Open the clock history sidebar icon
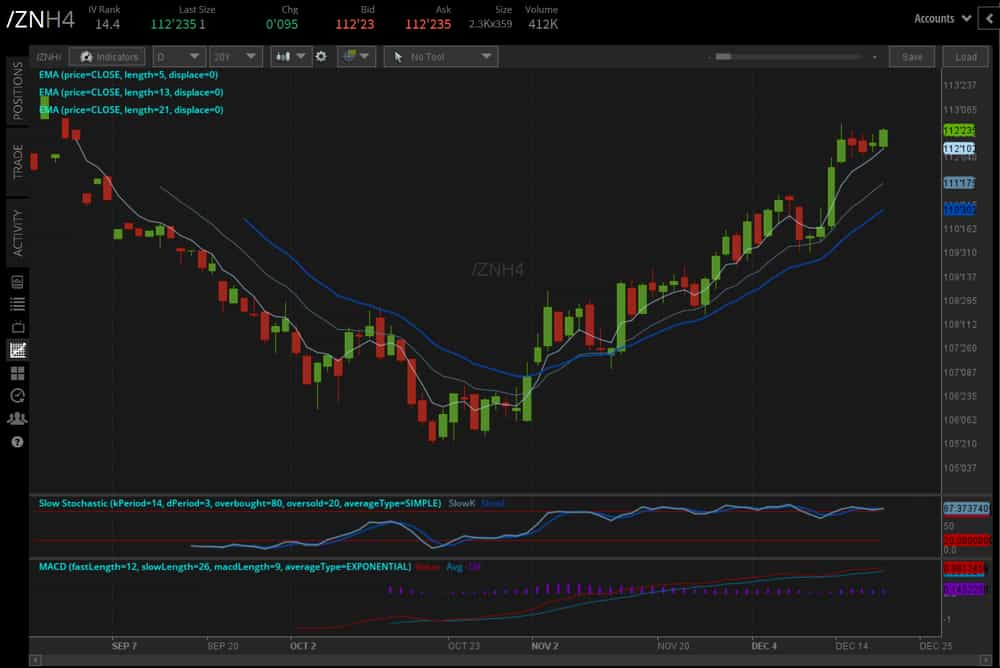1000x668 pixels. click(17, 396)
